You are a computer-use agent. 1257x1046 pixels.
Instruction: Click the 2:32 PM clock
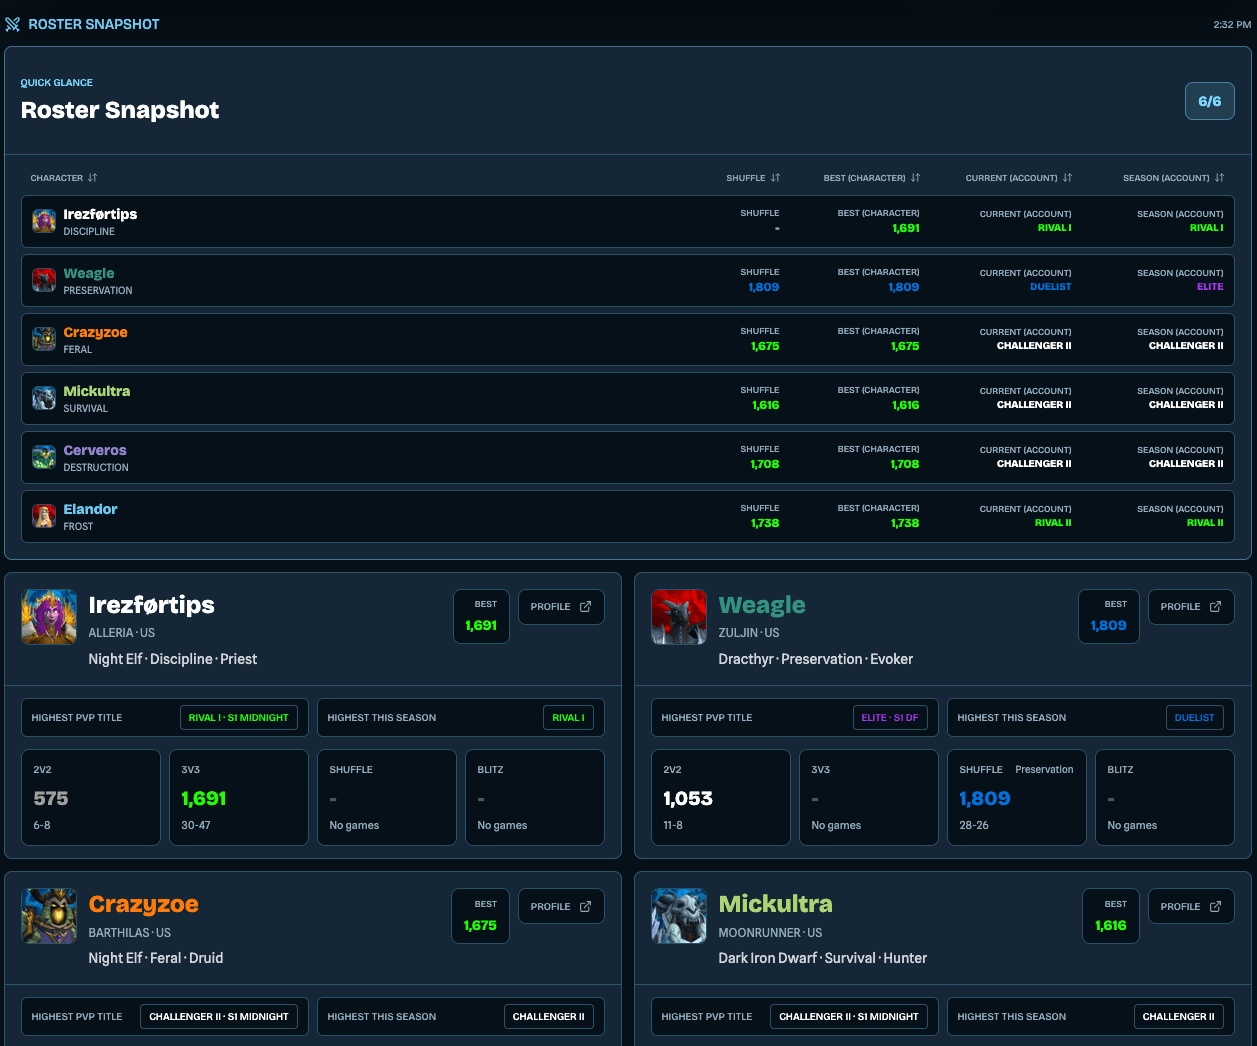(x=1232, y=25)
